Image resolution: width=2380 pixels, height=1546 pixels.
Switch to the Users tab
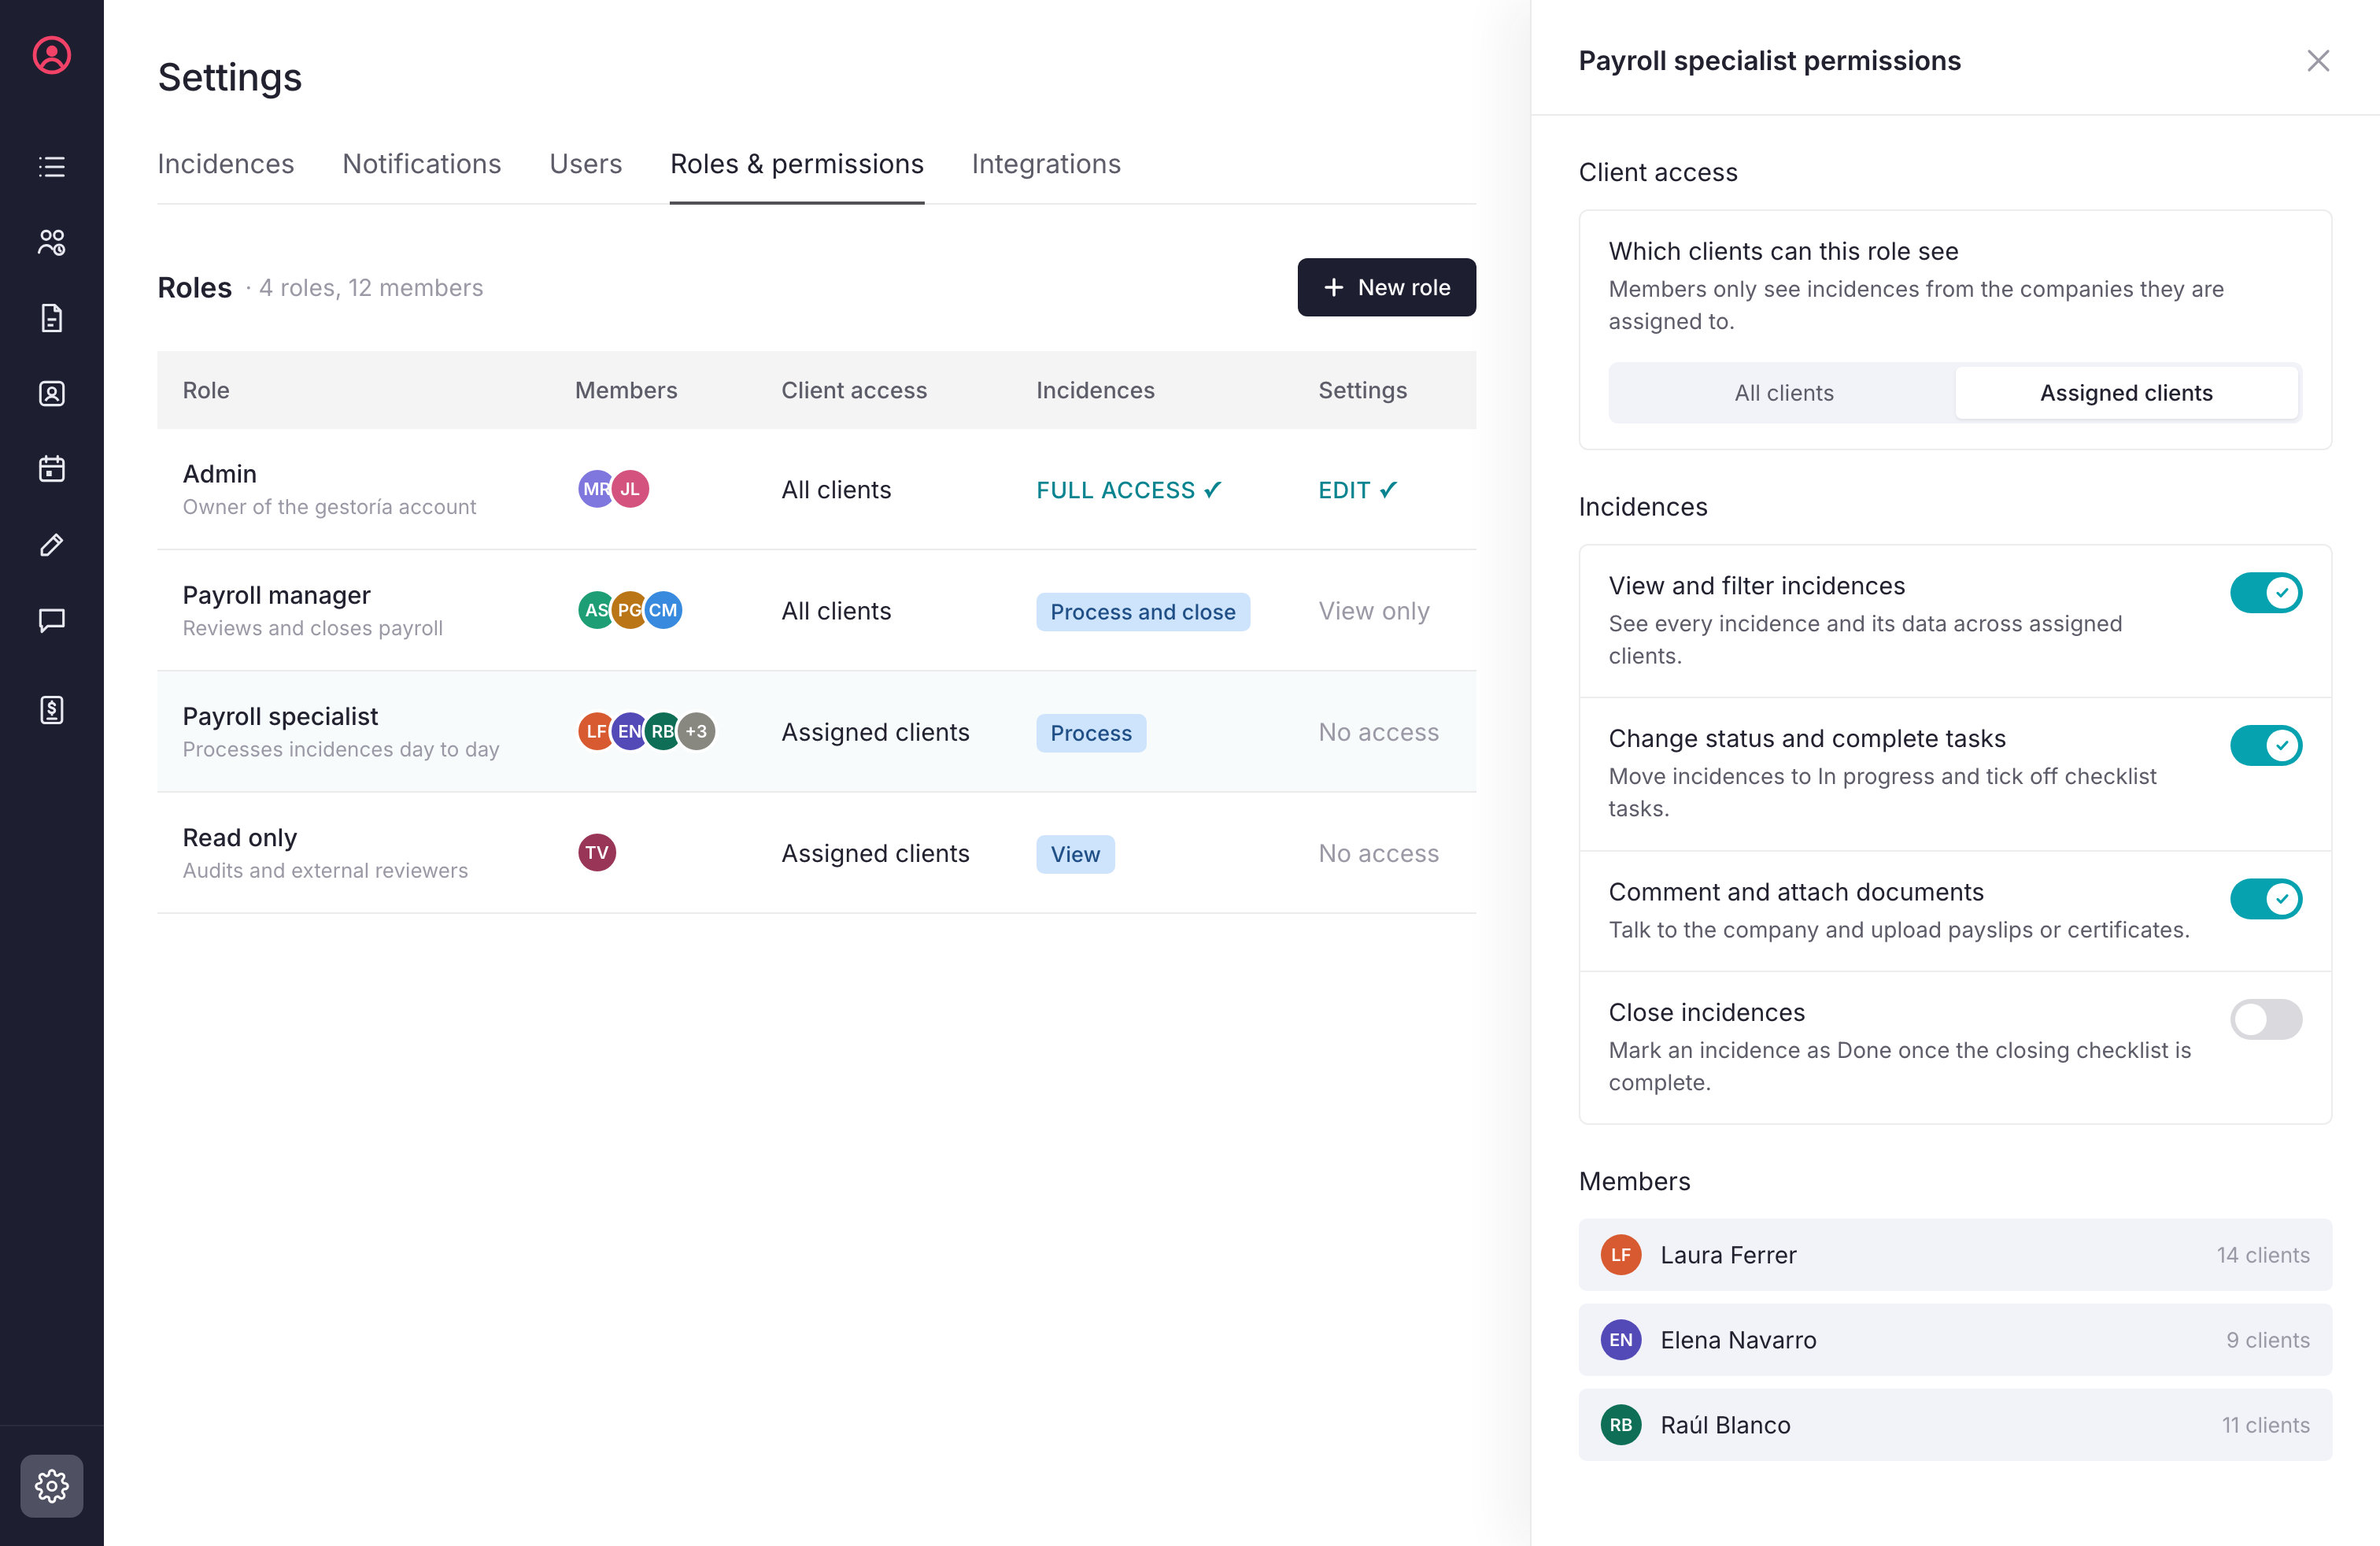[x=586, y=164]
